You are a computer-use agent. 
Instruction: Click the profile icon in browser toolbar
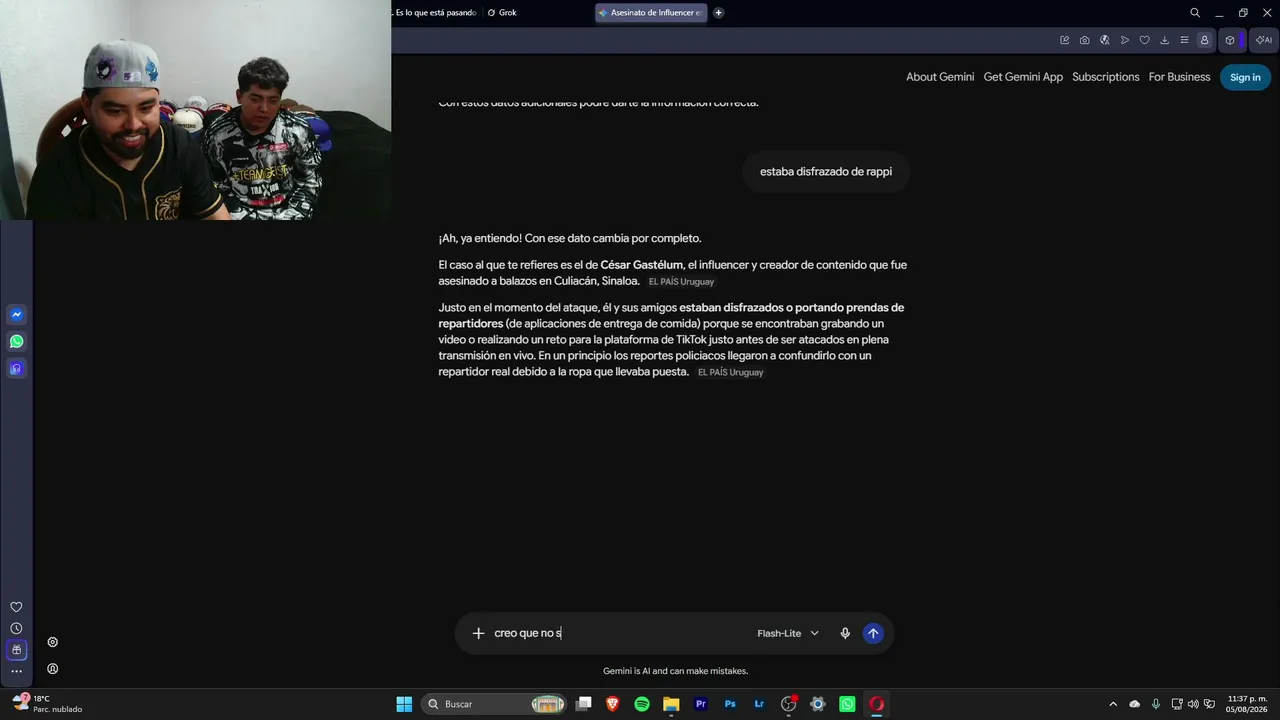1205,40
